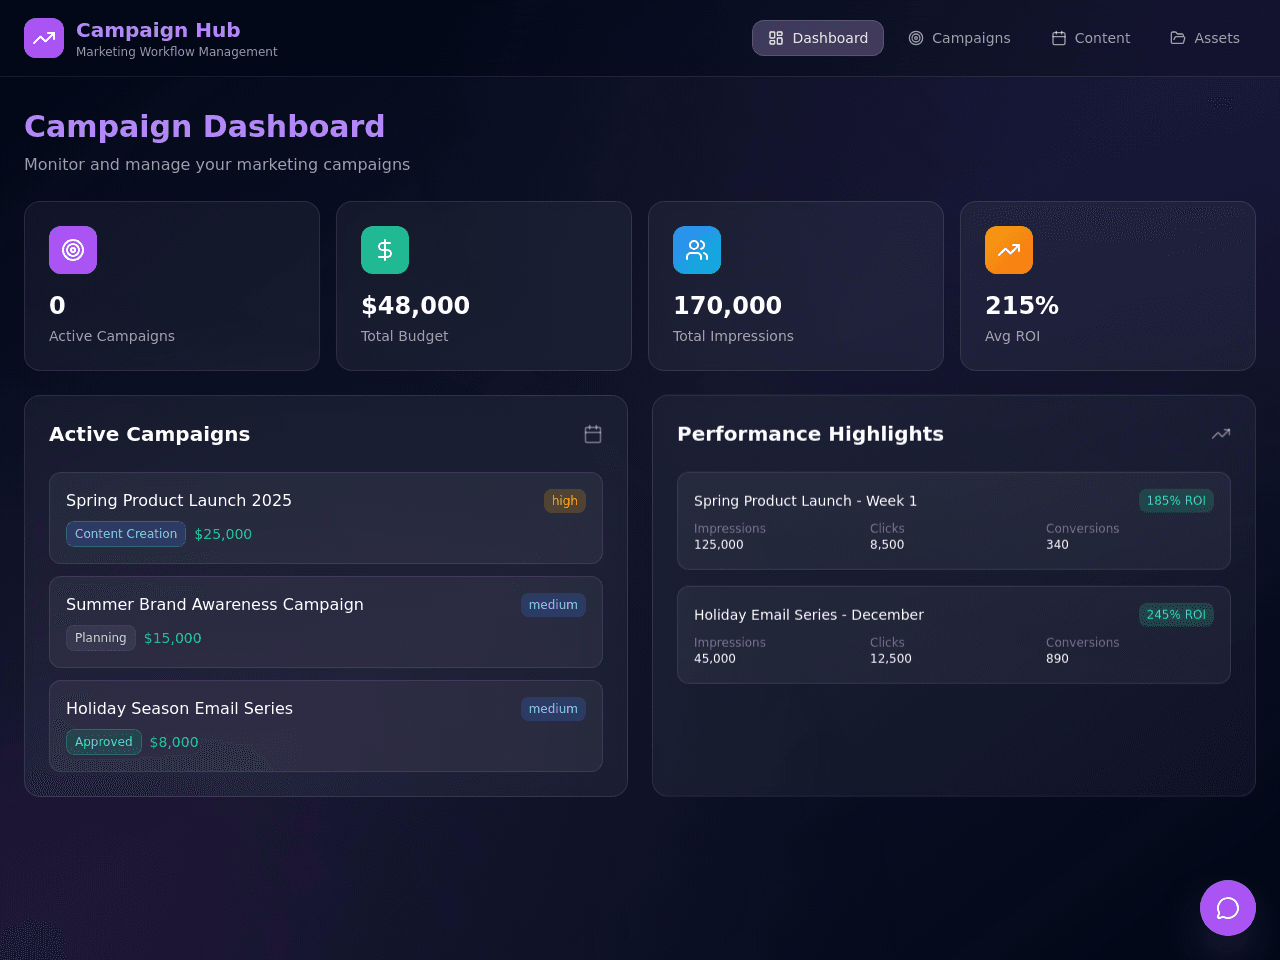Click the high priority badge
This screenshot has width=1280, height=960.
565,501
